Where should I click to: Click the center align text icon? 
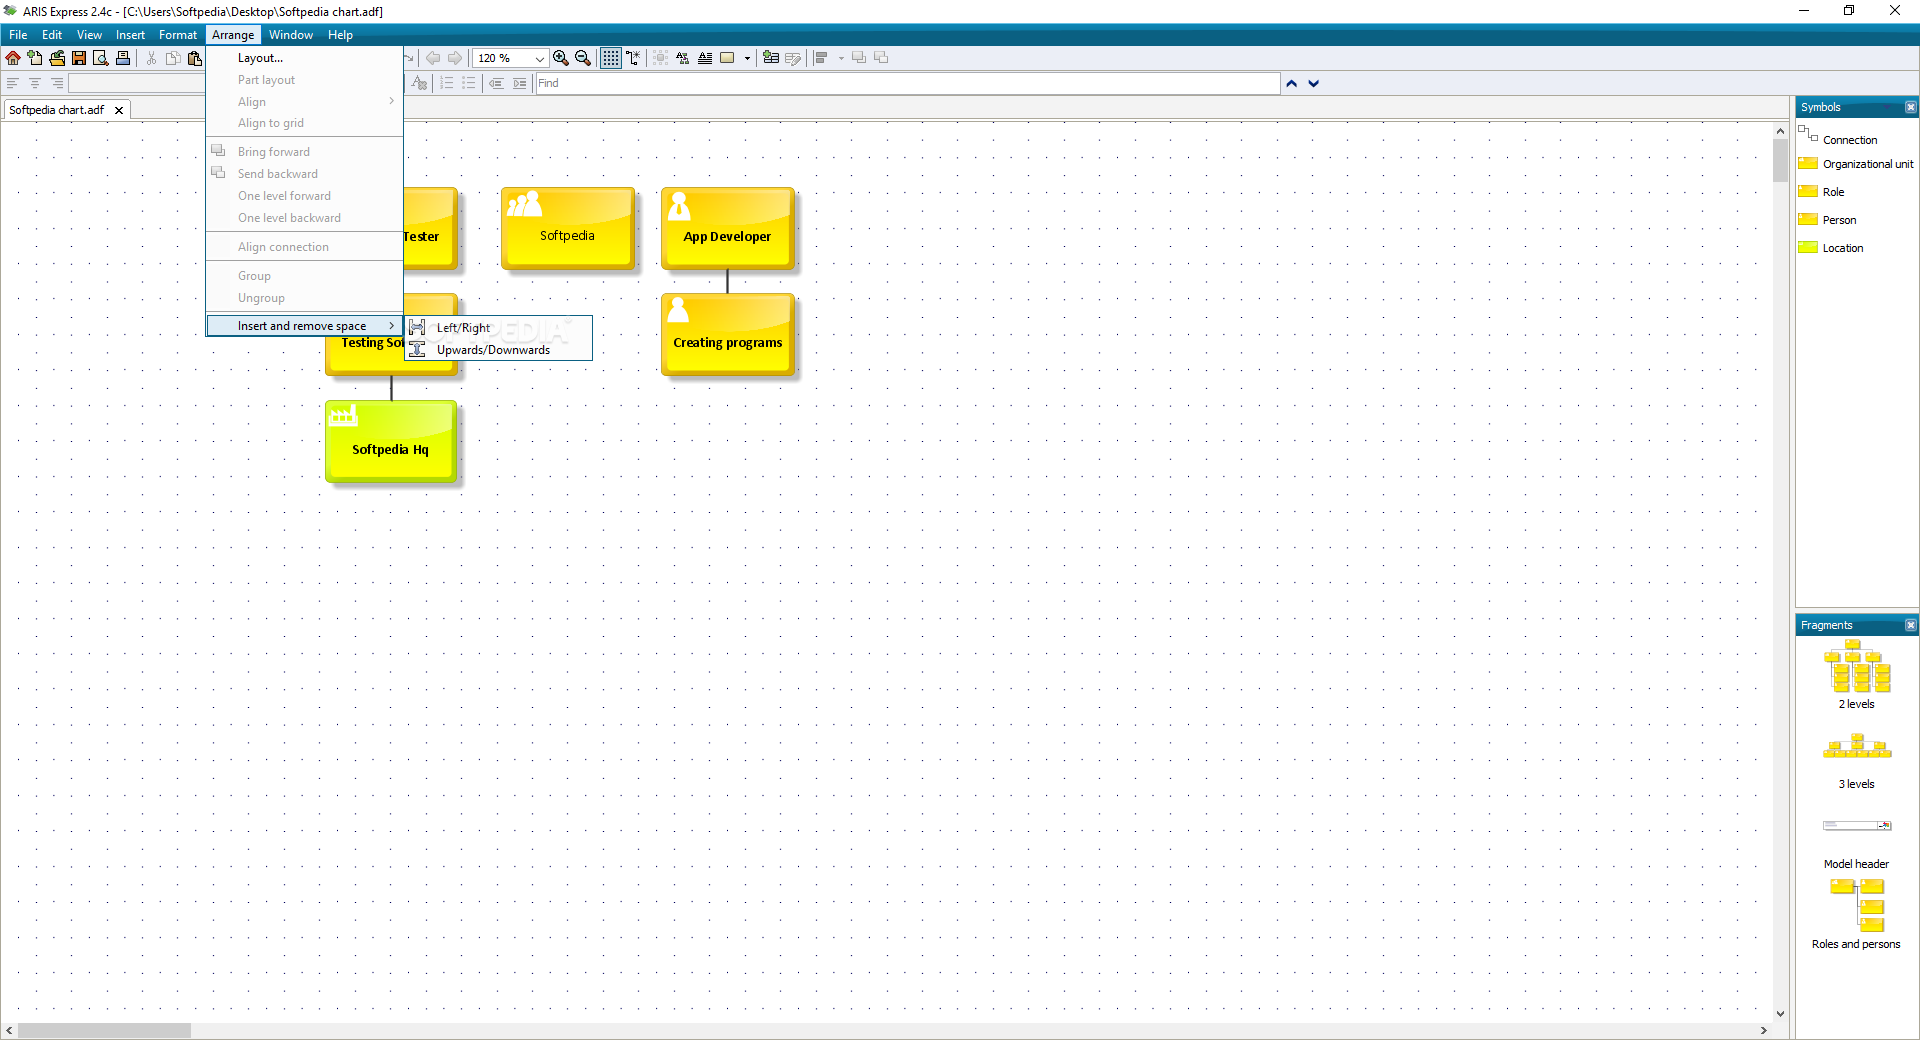[35, 83]
